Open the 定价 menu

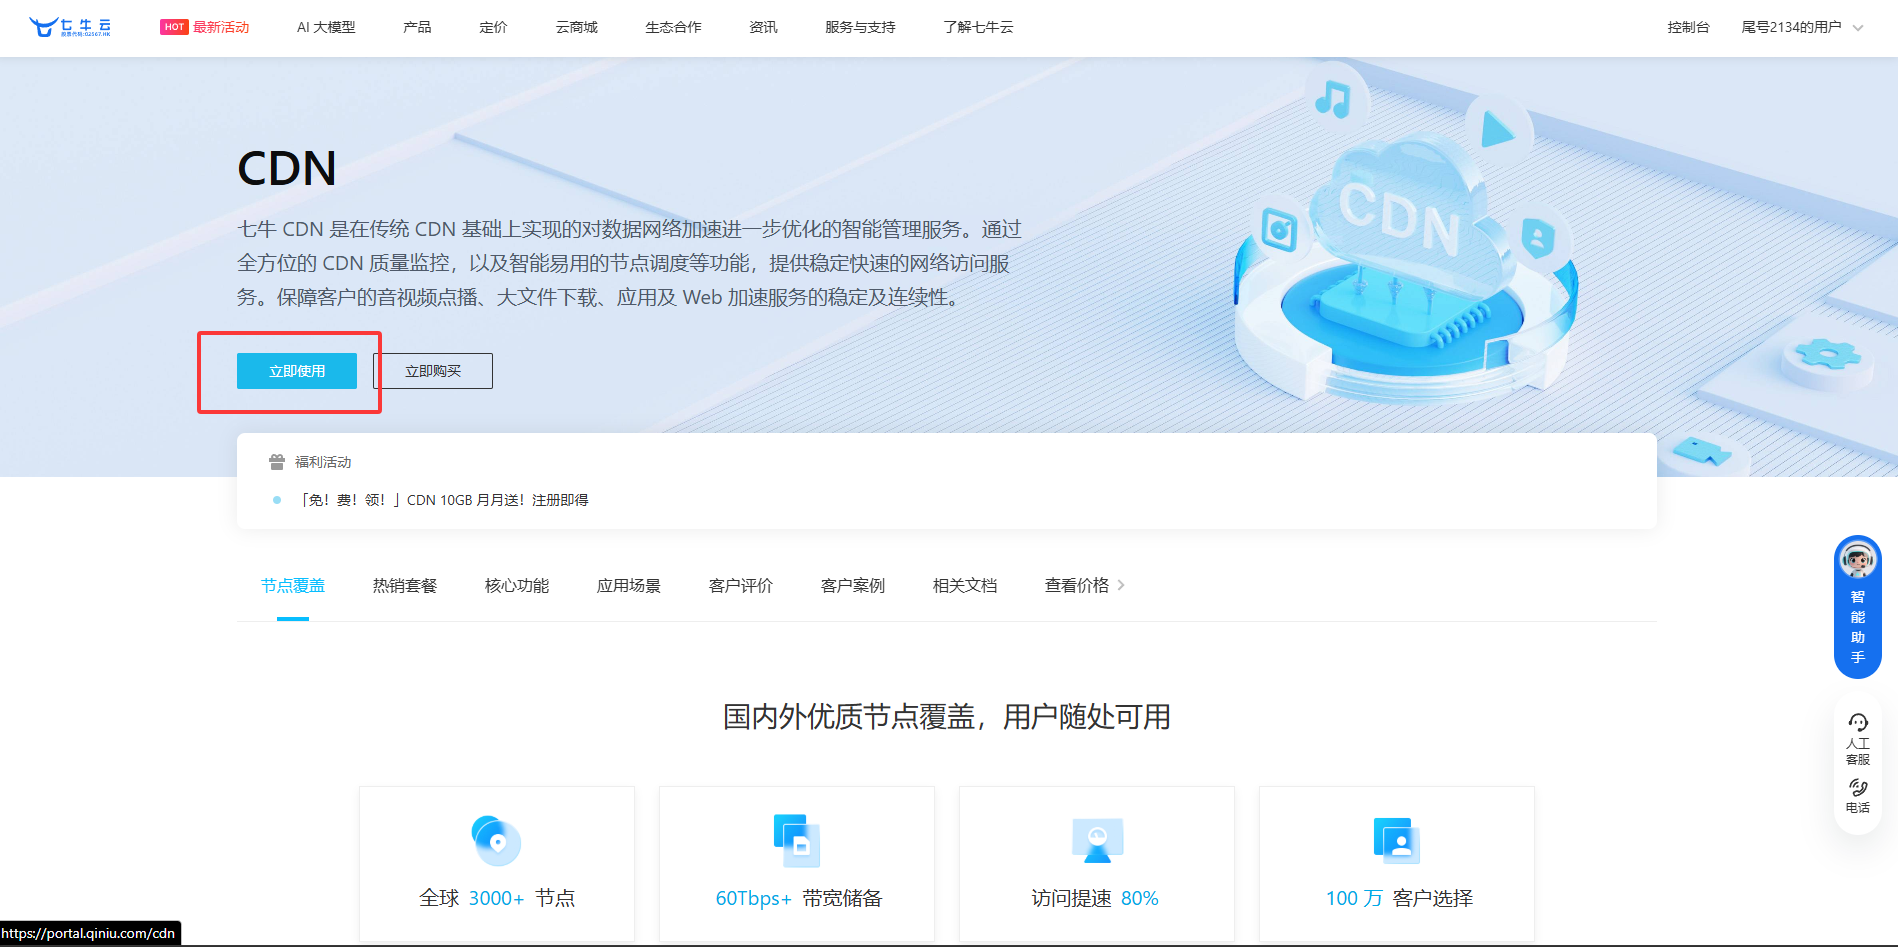[493, 27]
